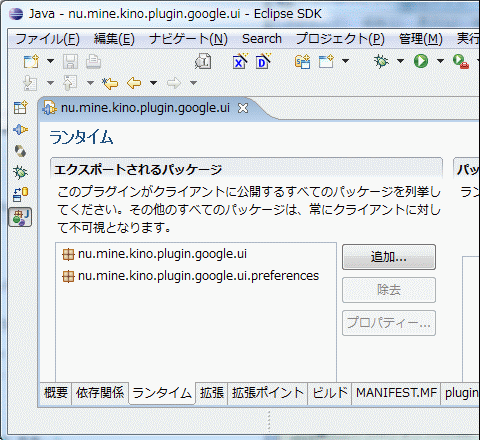This screenshot has height=440, width=480.
Task: Switch to the ランタイム tab
Action: point(162,393)
